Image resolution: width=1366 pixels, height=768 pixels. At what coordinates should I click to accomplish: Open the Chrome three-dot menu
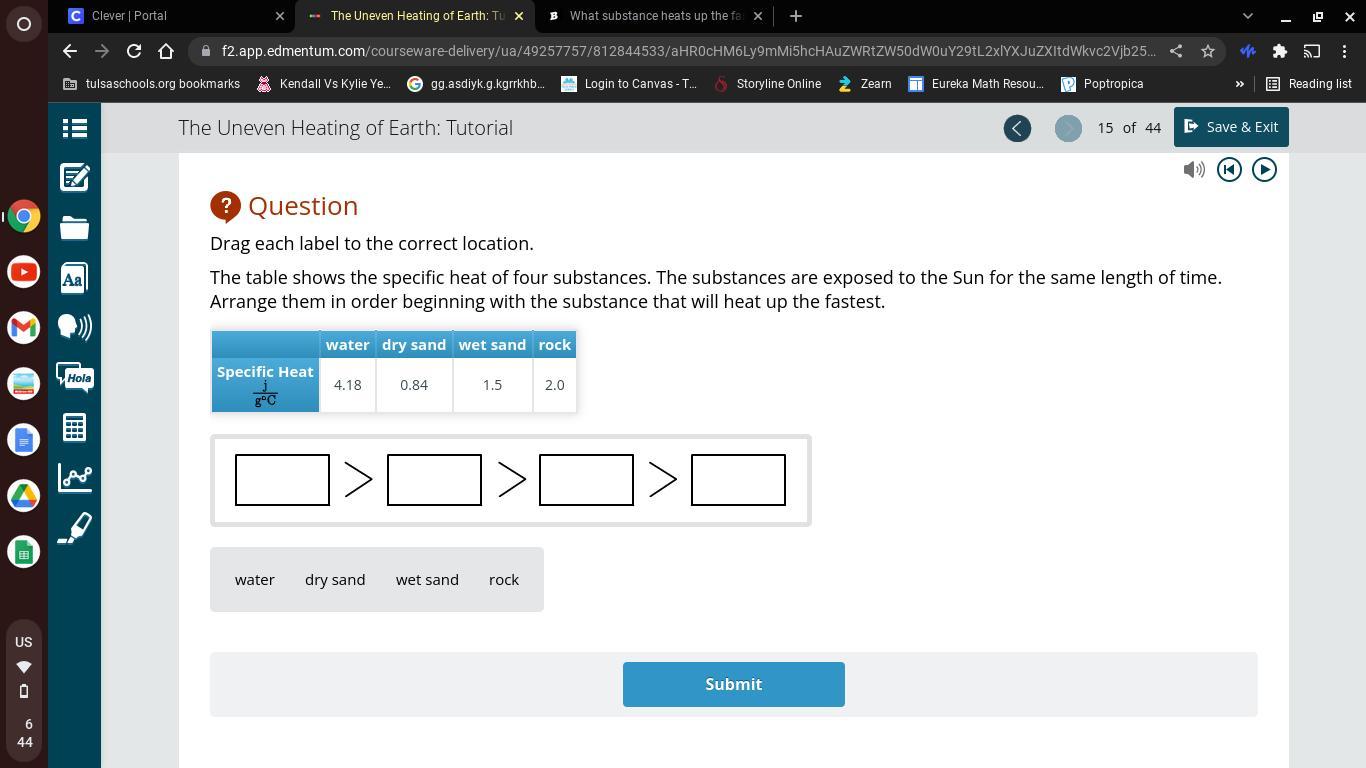[1344, 51]
